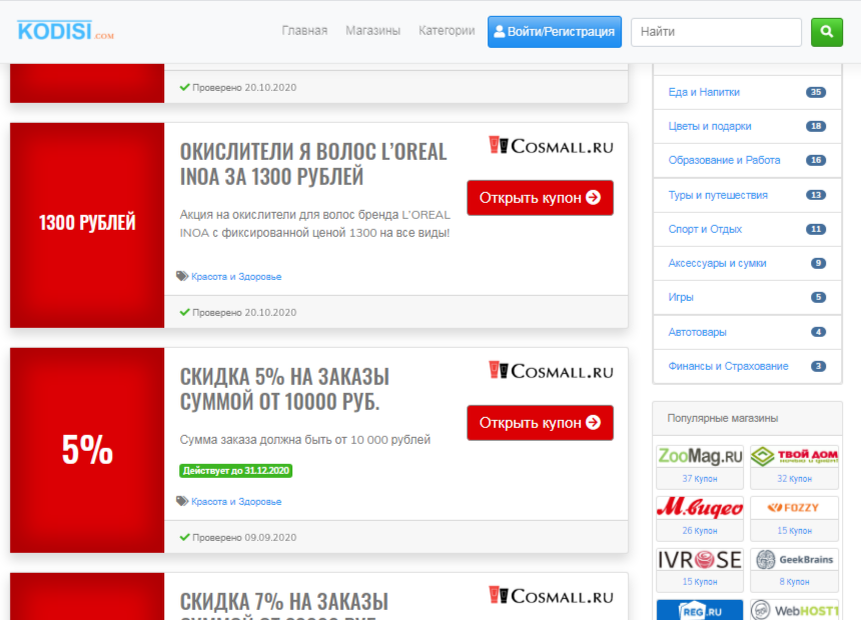Open the Игры category
The image size is (861, 620).
coord(680,297)
